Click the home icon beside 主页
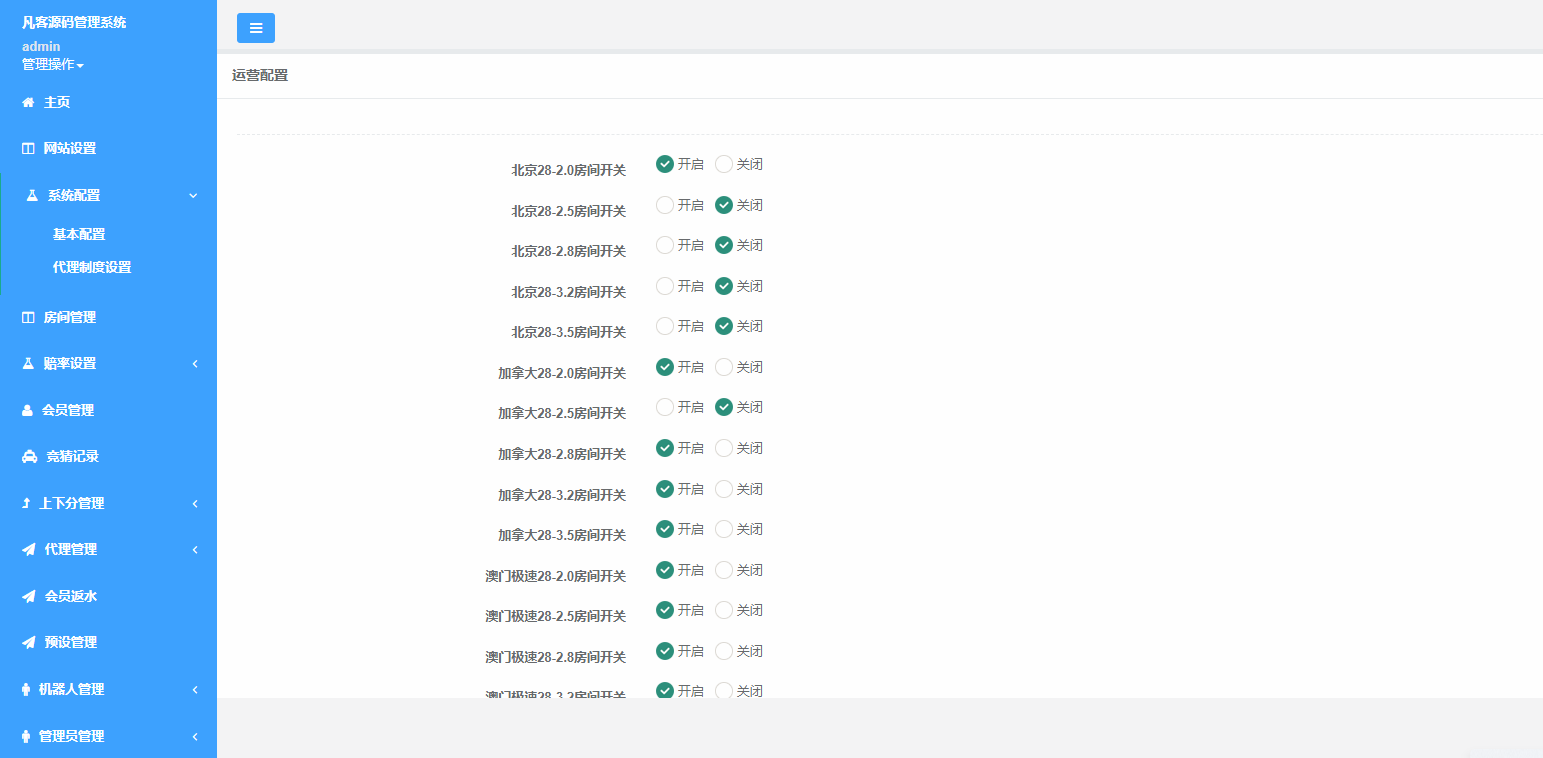Screen dimensions: 1543x758 pyautogui.click(x=28, y=102)
